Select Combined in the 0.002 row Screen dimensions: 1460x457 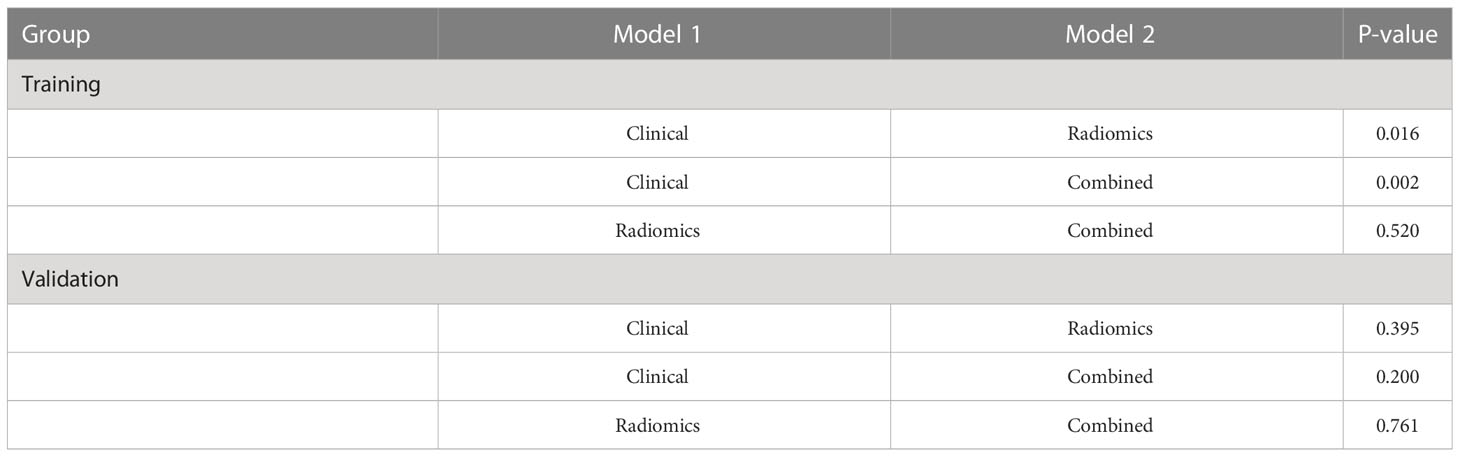pyautogui.click(x=1110, y=182)
